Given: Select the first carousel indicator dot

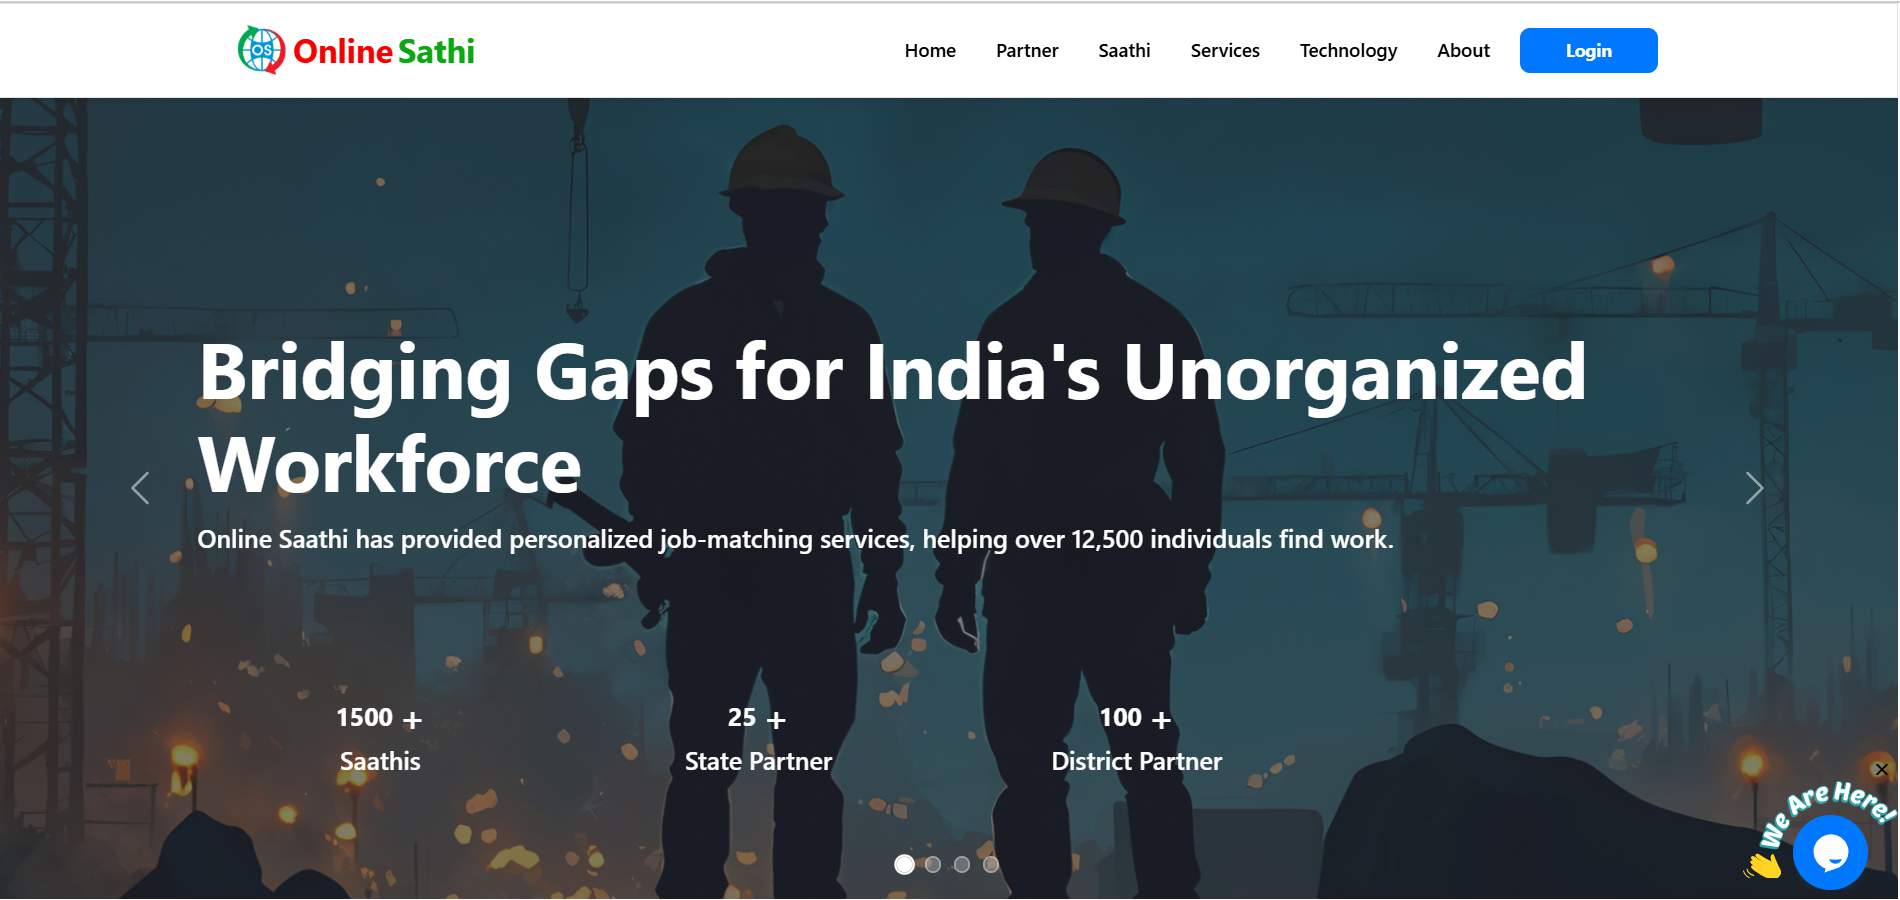Looking at the screenshot, I should coord(904,864).
